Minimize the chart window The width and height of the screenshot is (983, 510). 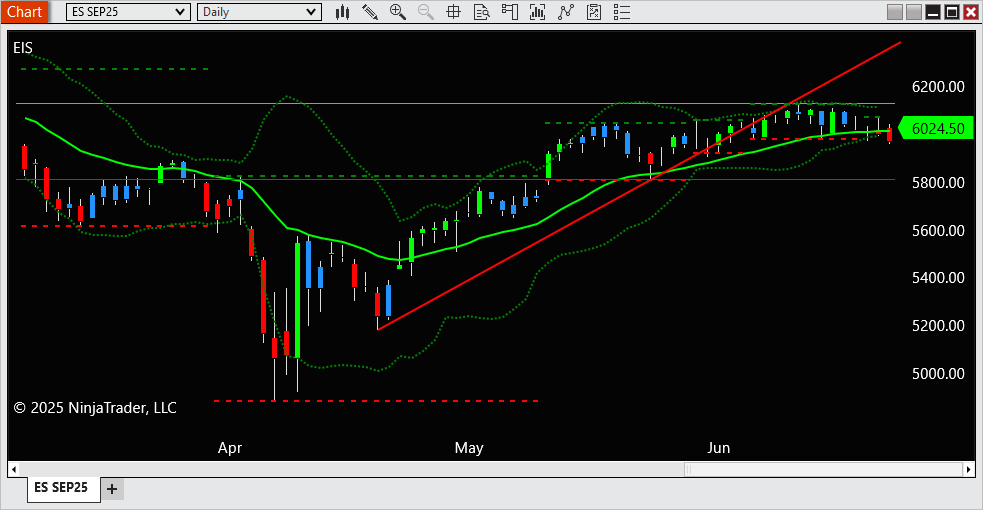tap(933, 12)
